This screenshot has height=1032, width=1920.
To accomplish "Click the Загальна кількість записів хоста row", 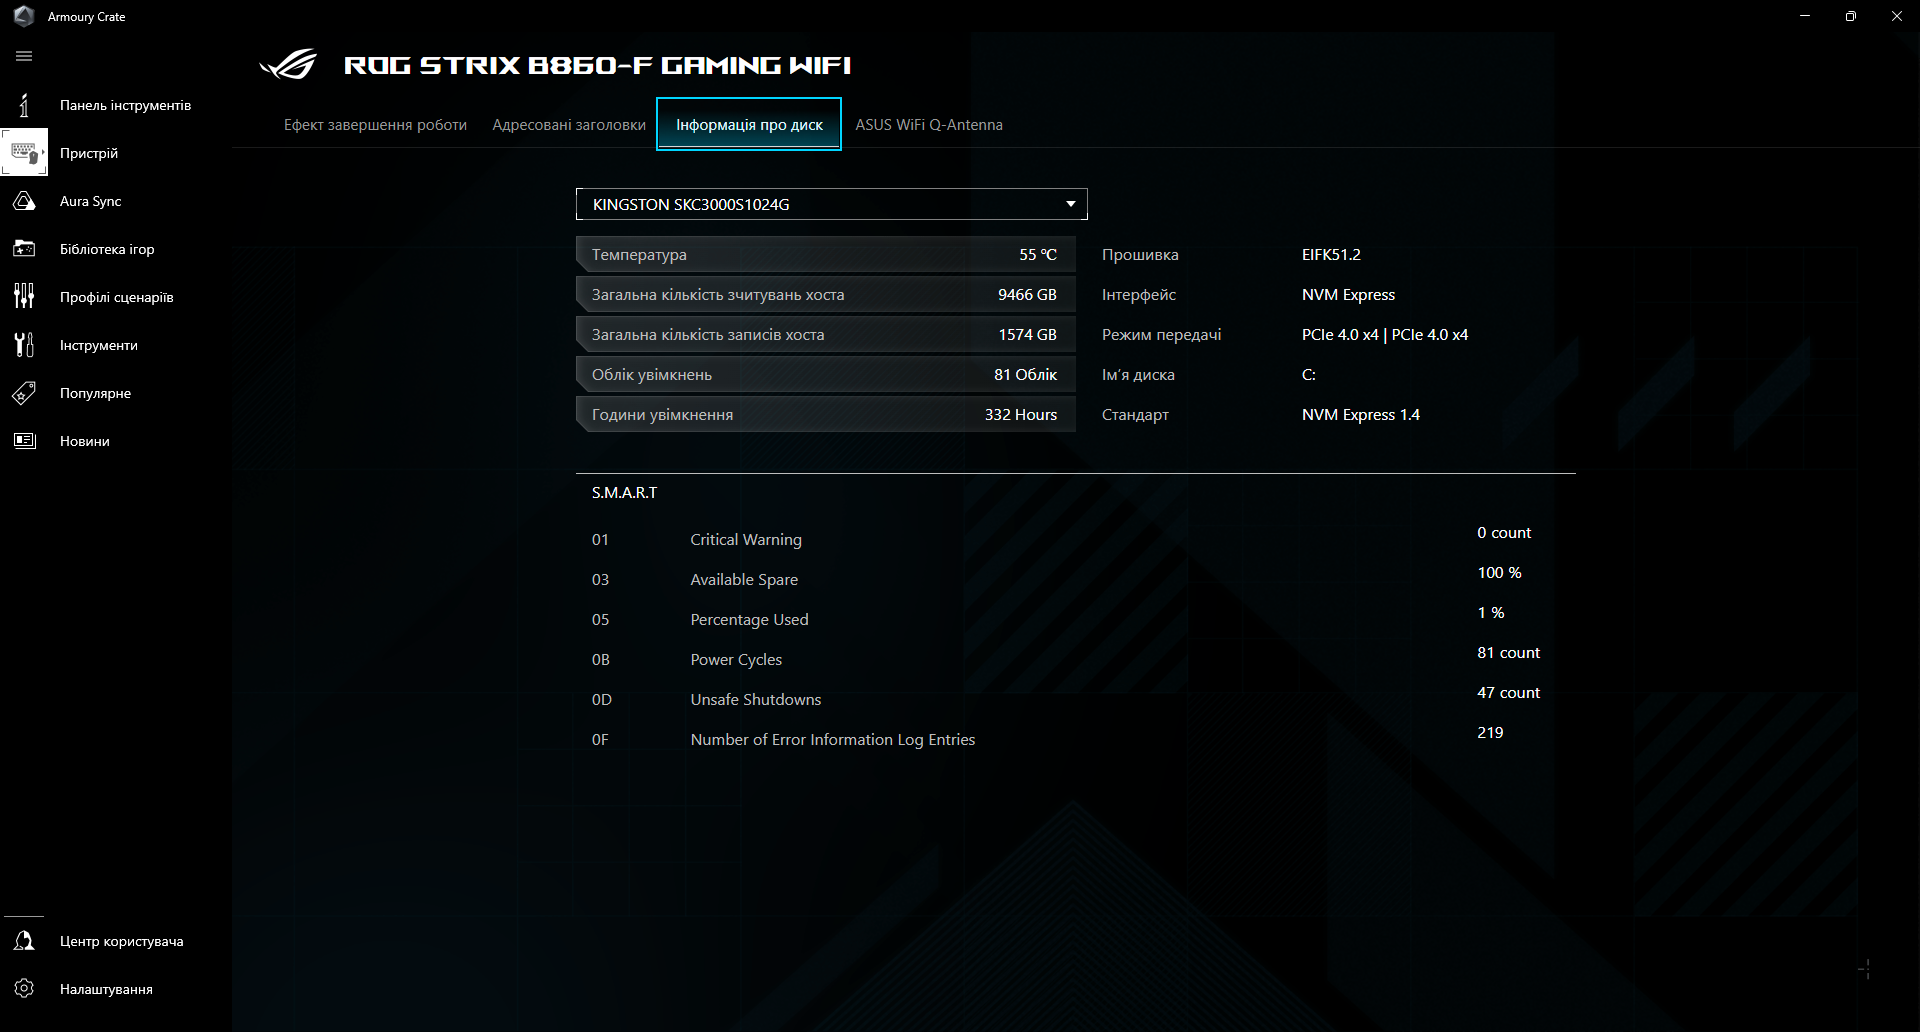I will click(x=826, y=334).
